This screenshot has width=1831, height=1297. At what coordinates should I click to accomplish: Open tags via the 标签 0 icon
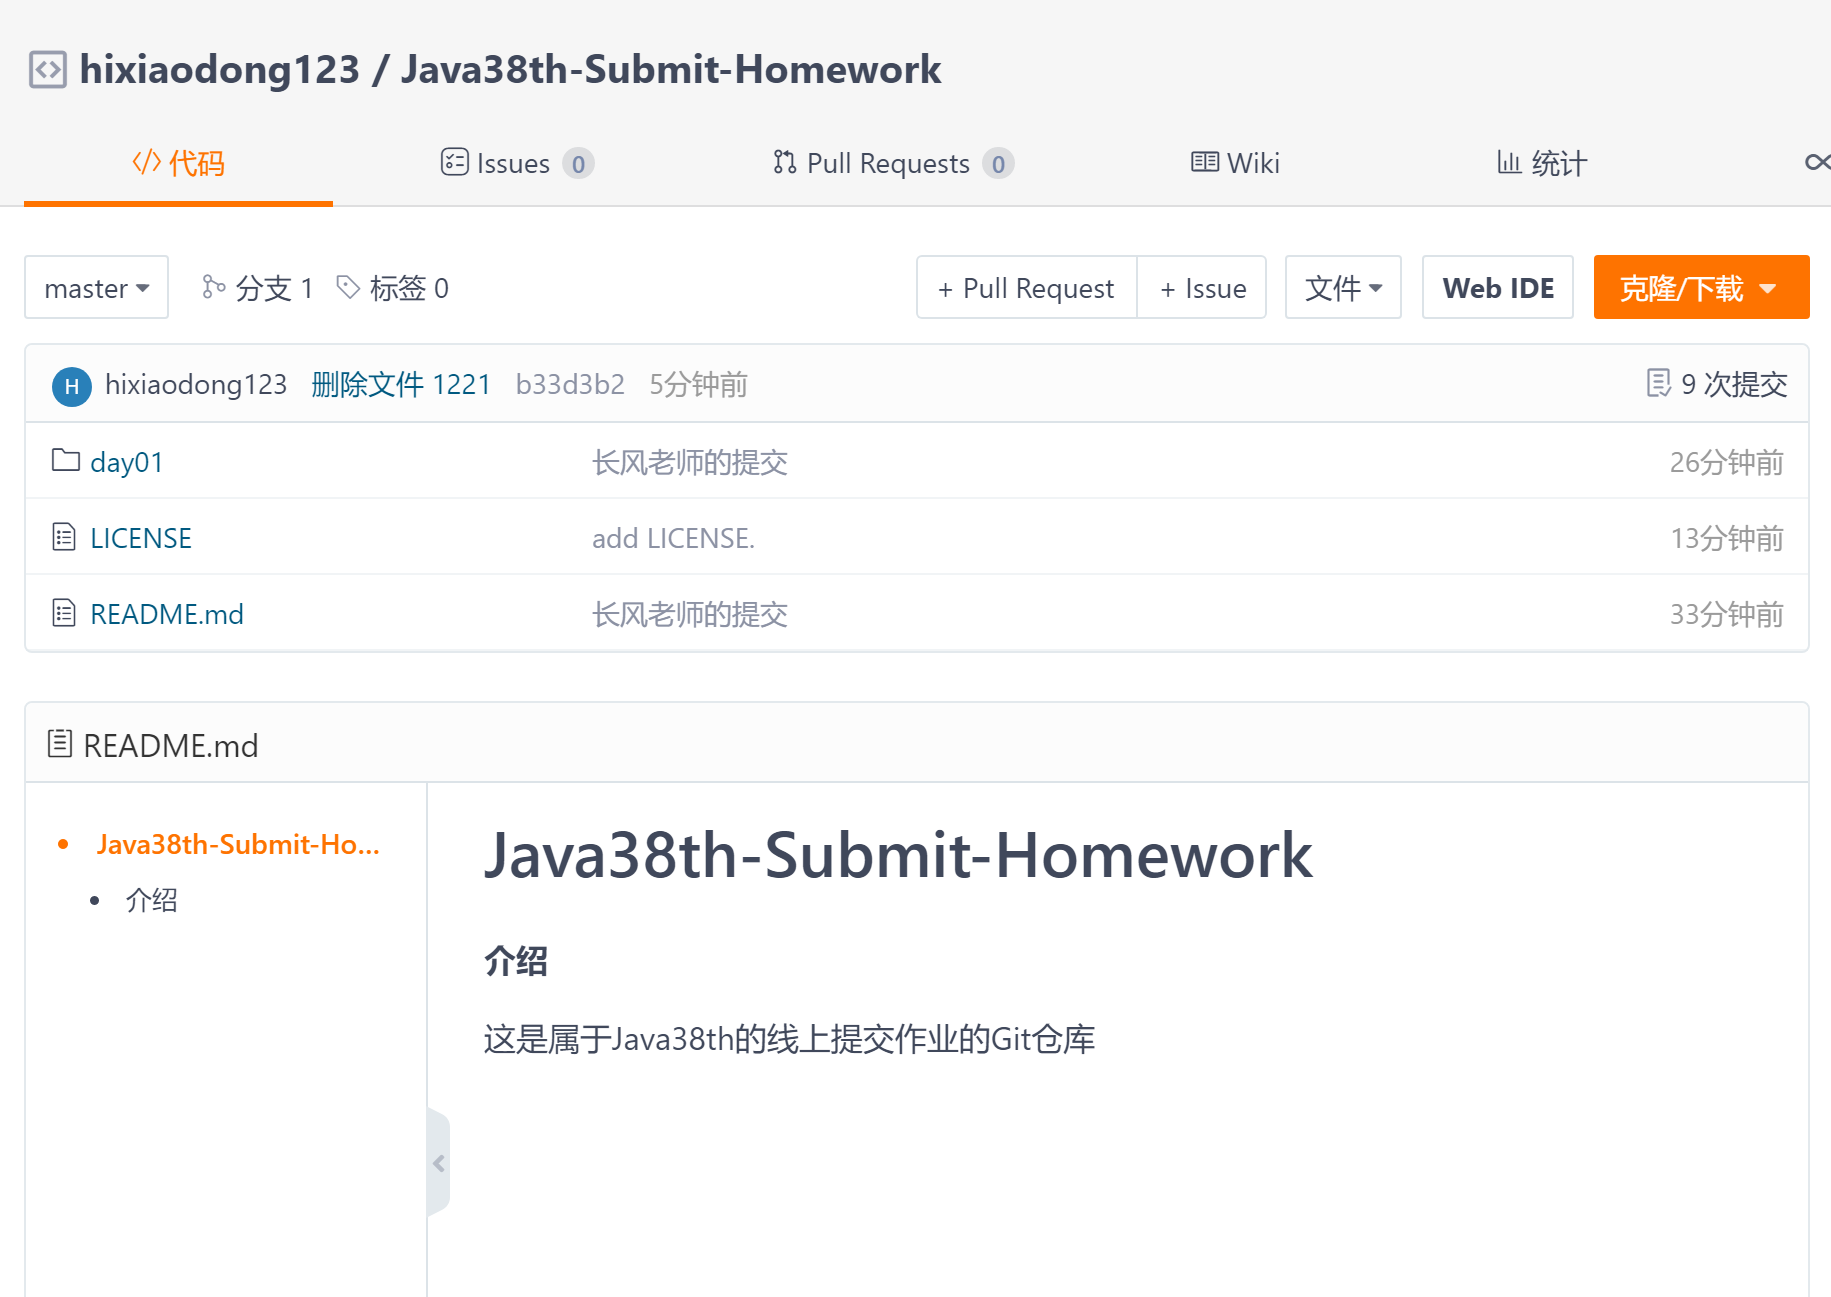(348, 287)
